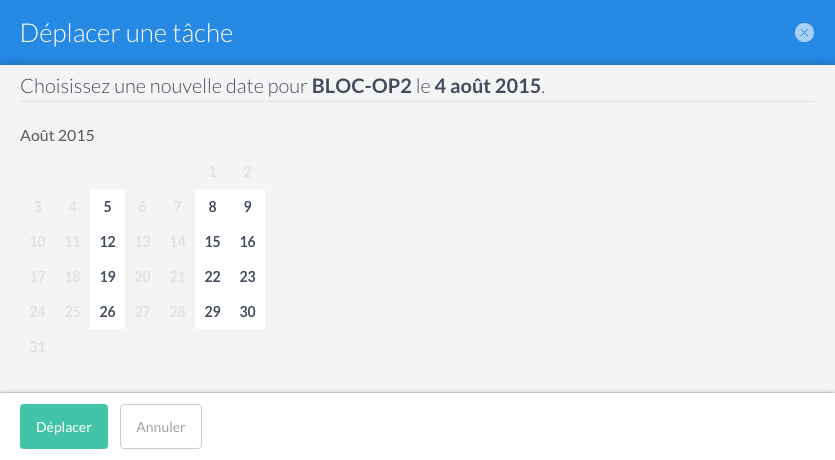
Task: Choose date 15 in the calendar
Action: 212,242
